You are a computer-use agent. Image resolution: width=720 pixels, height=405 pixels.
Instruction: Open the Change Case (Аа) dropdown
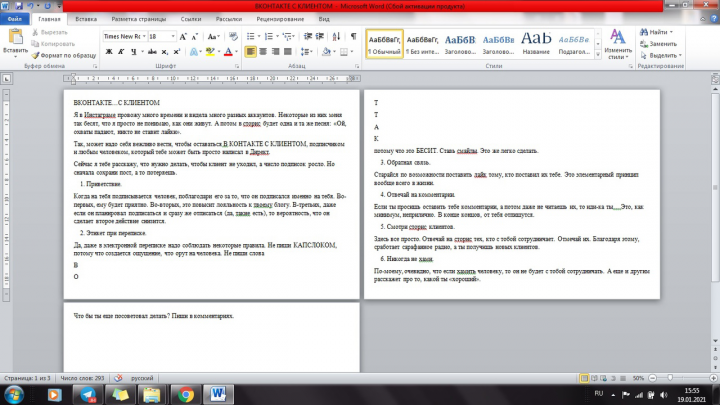214,36
